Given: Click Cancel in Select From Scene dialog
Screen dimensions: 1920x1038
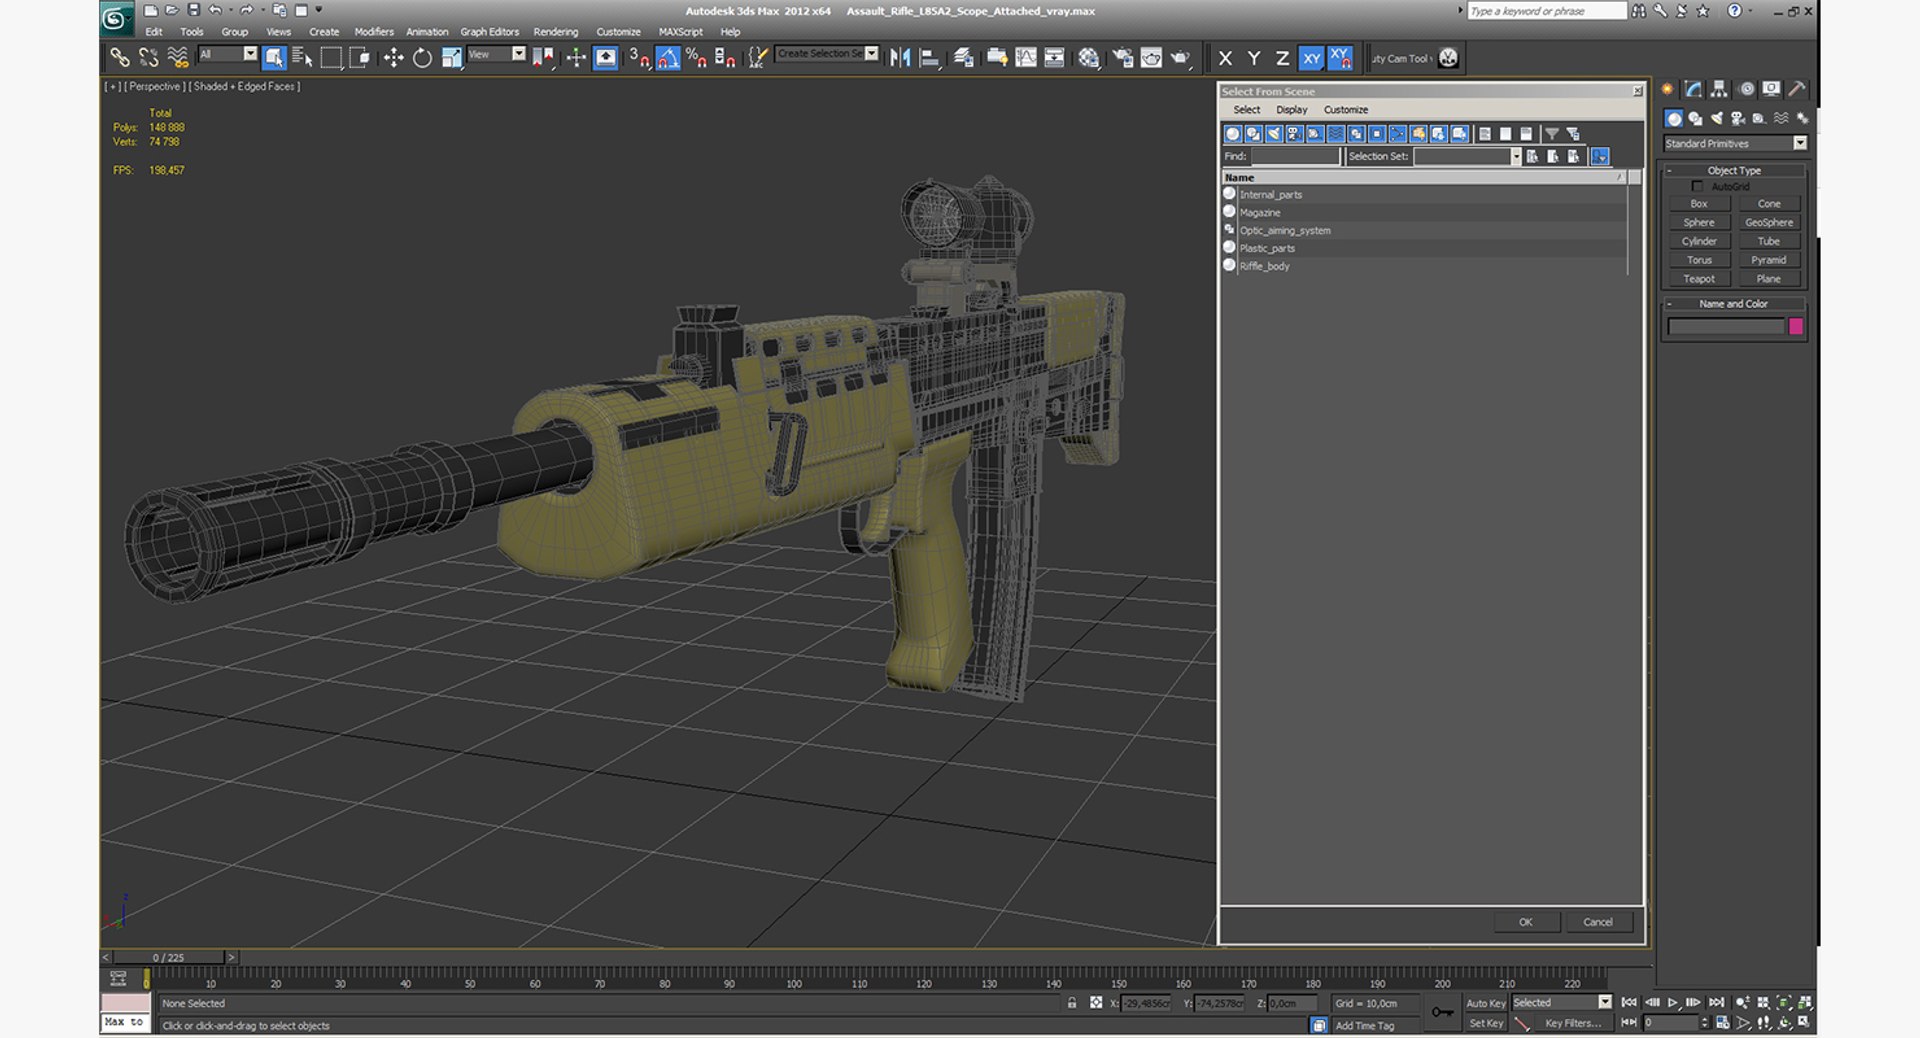Looking at the screenshot, I should coord(1598,922).
